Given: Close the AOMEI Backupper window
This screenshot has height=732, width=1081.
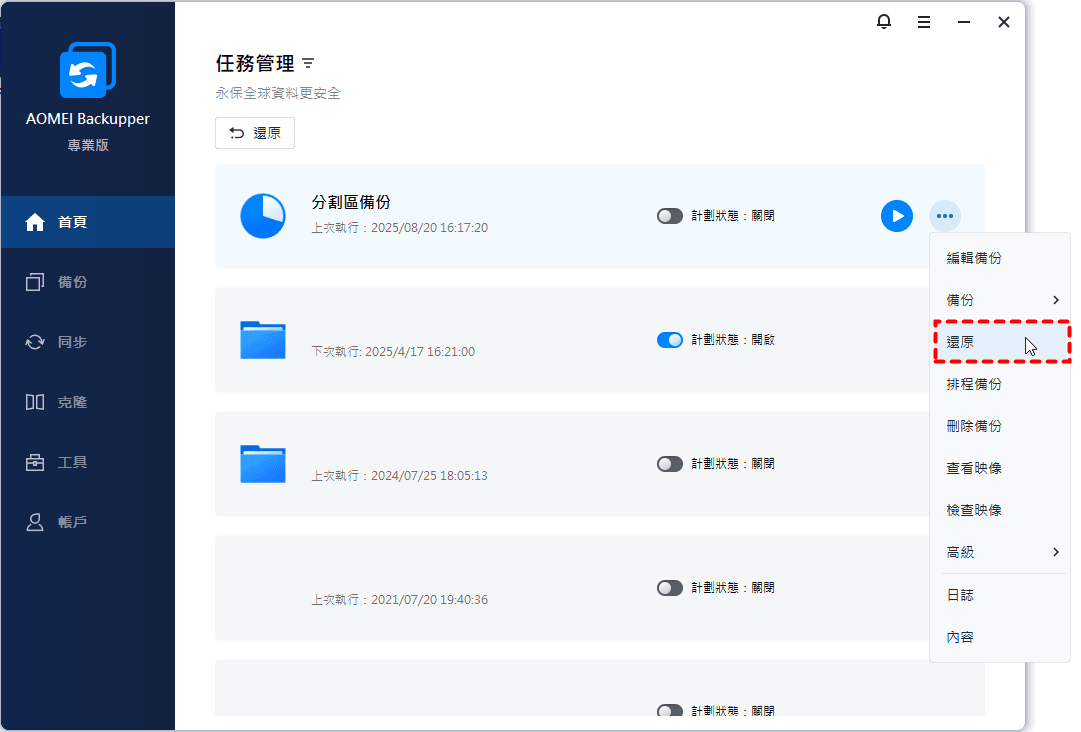Looking at the screenshot, I should [x=1004, y=22].
